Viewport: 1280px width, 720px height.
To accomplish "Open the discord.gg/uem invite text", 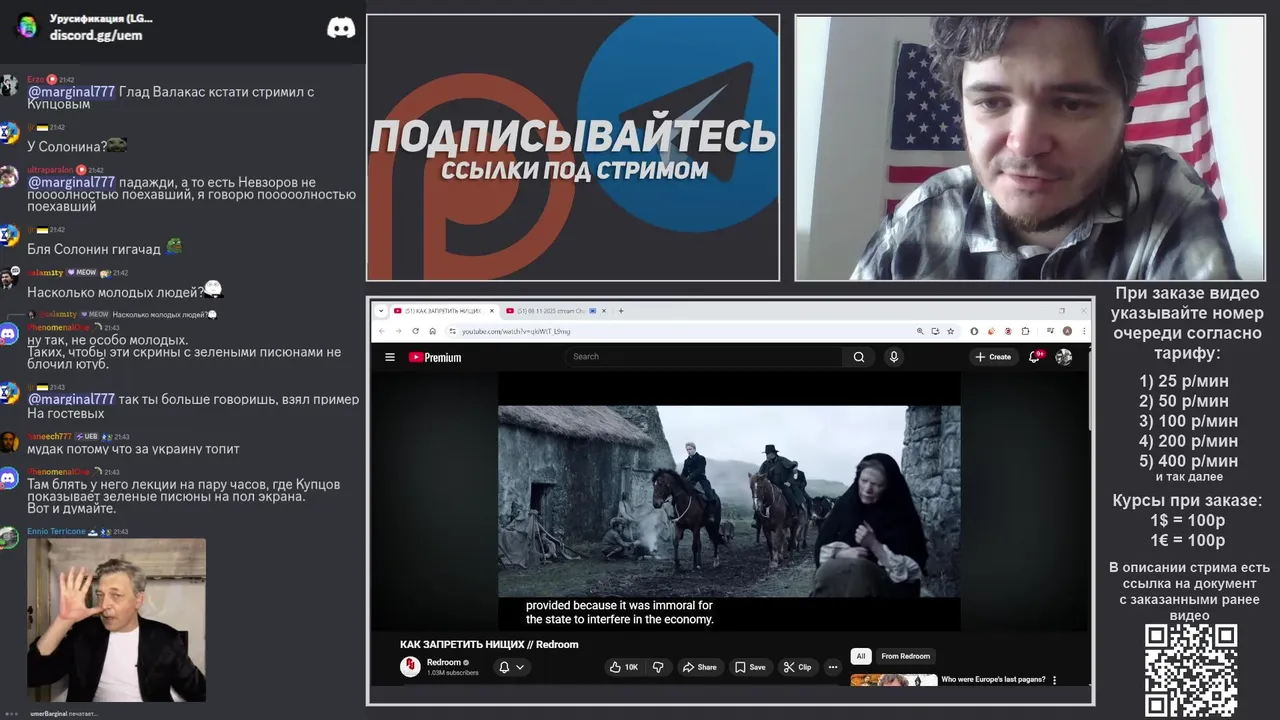I will coord(96,36).
